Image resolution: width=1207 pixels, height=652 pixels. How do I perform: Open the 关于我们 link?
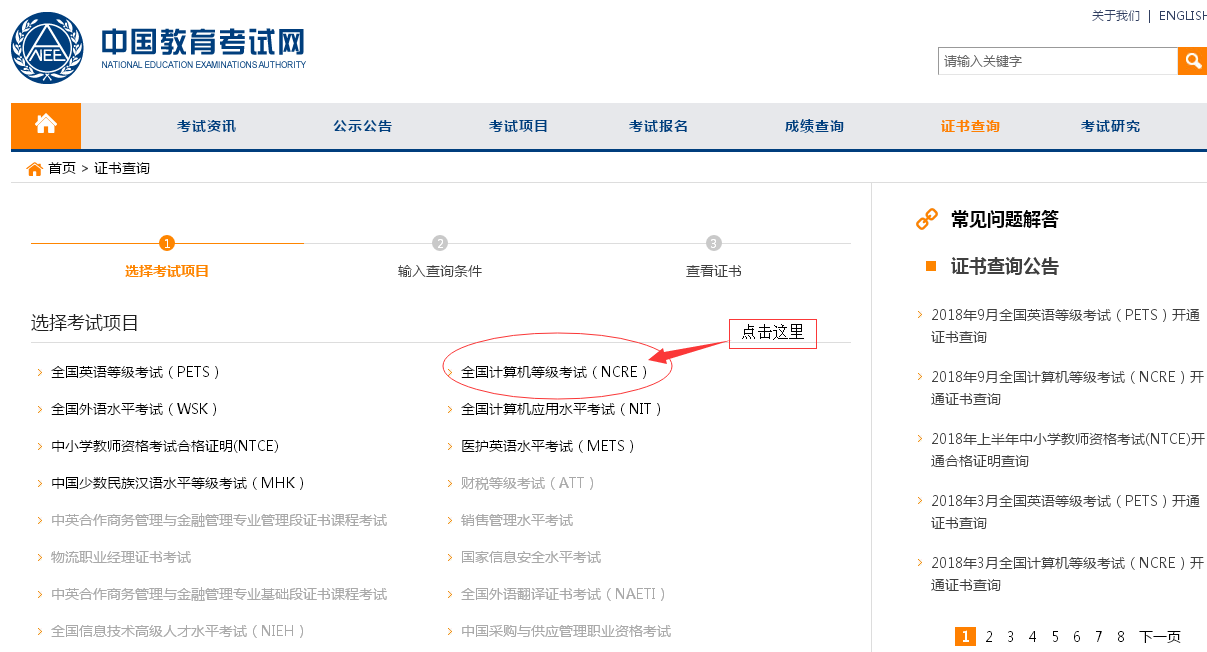[1115, 16]
